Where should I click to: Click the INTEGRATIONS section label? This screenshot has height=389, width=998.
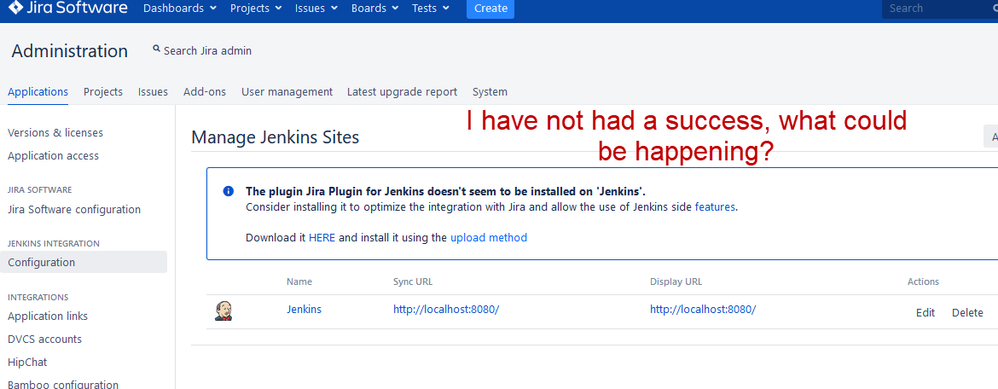(38, 297)
